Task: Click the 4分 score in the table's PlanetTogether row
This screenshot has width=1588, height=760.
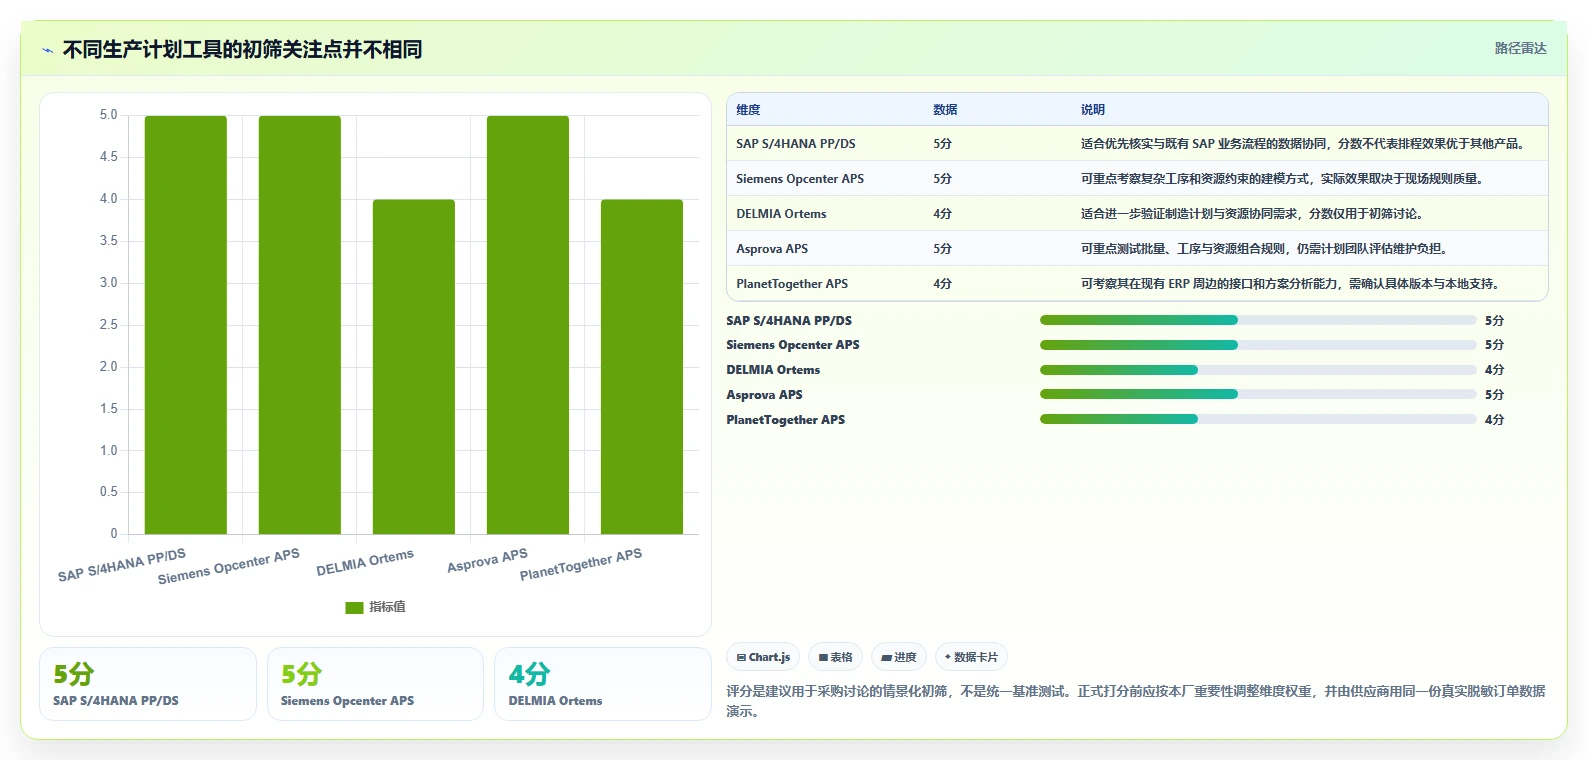Action: (x=942, y=284)
